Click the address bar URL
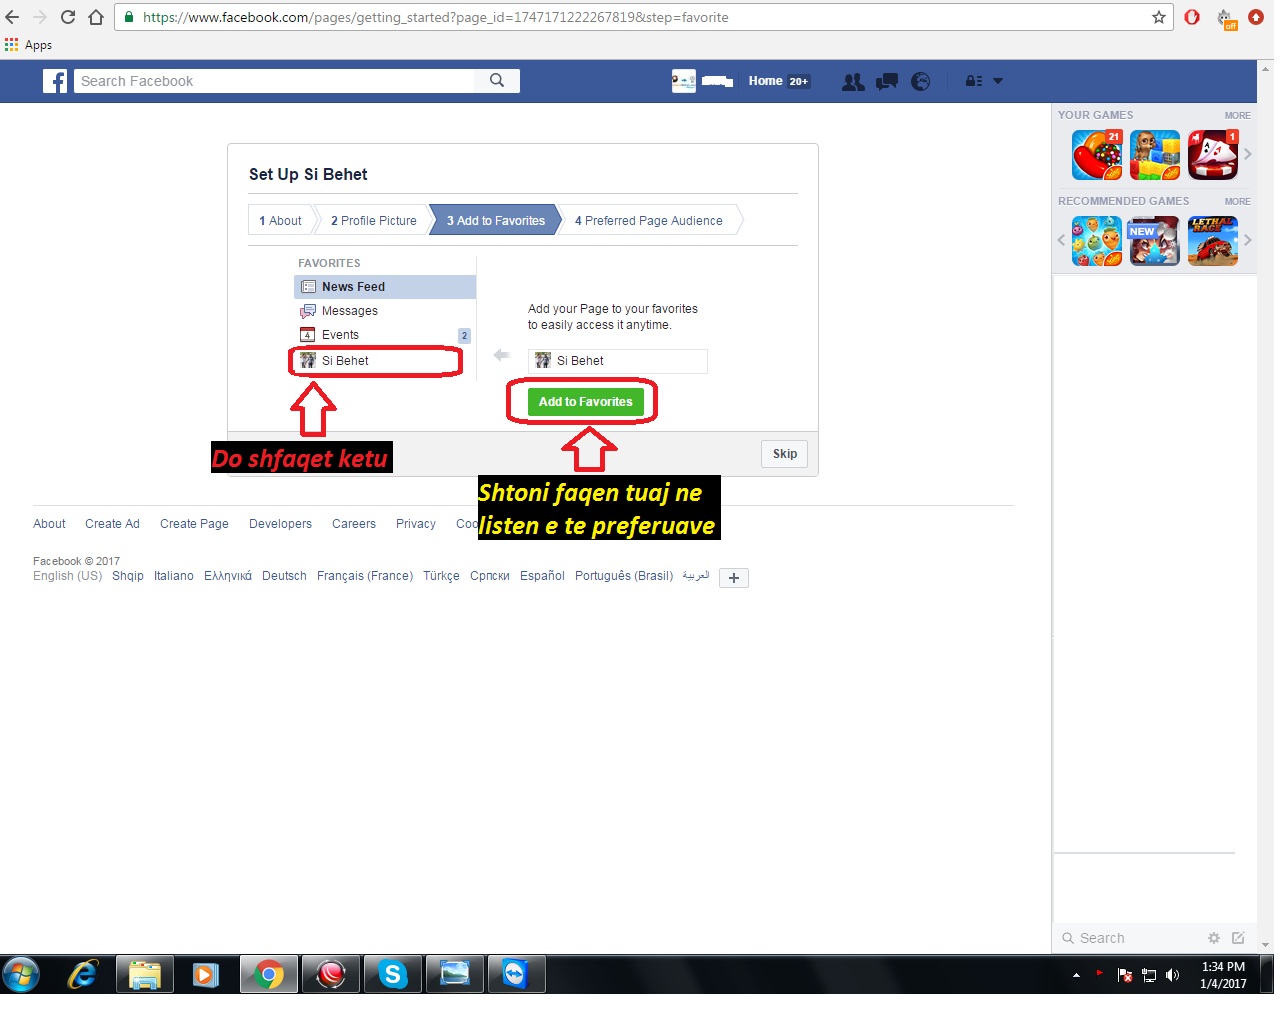 point(435,17)
